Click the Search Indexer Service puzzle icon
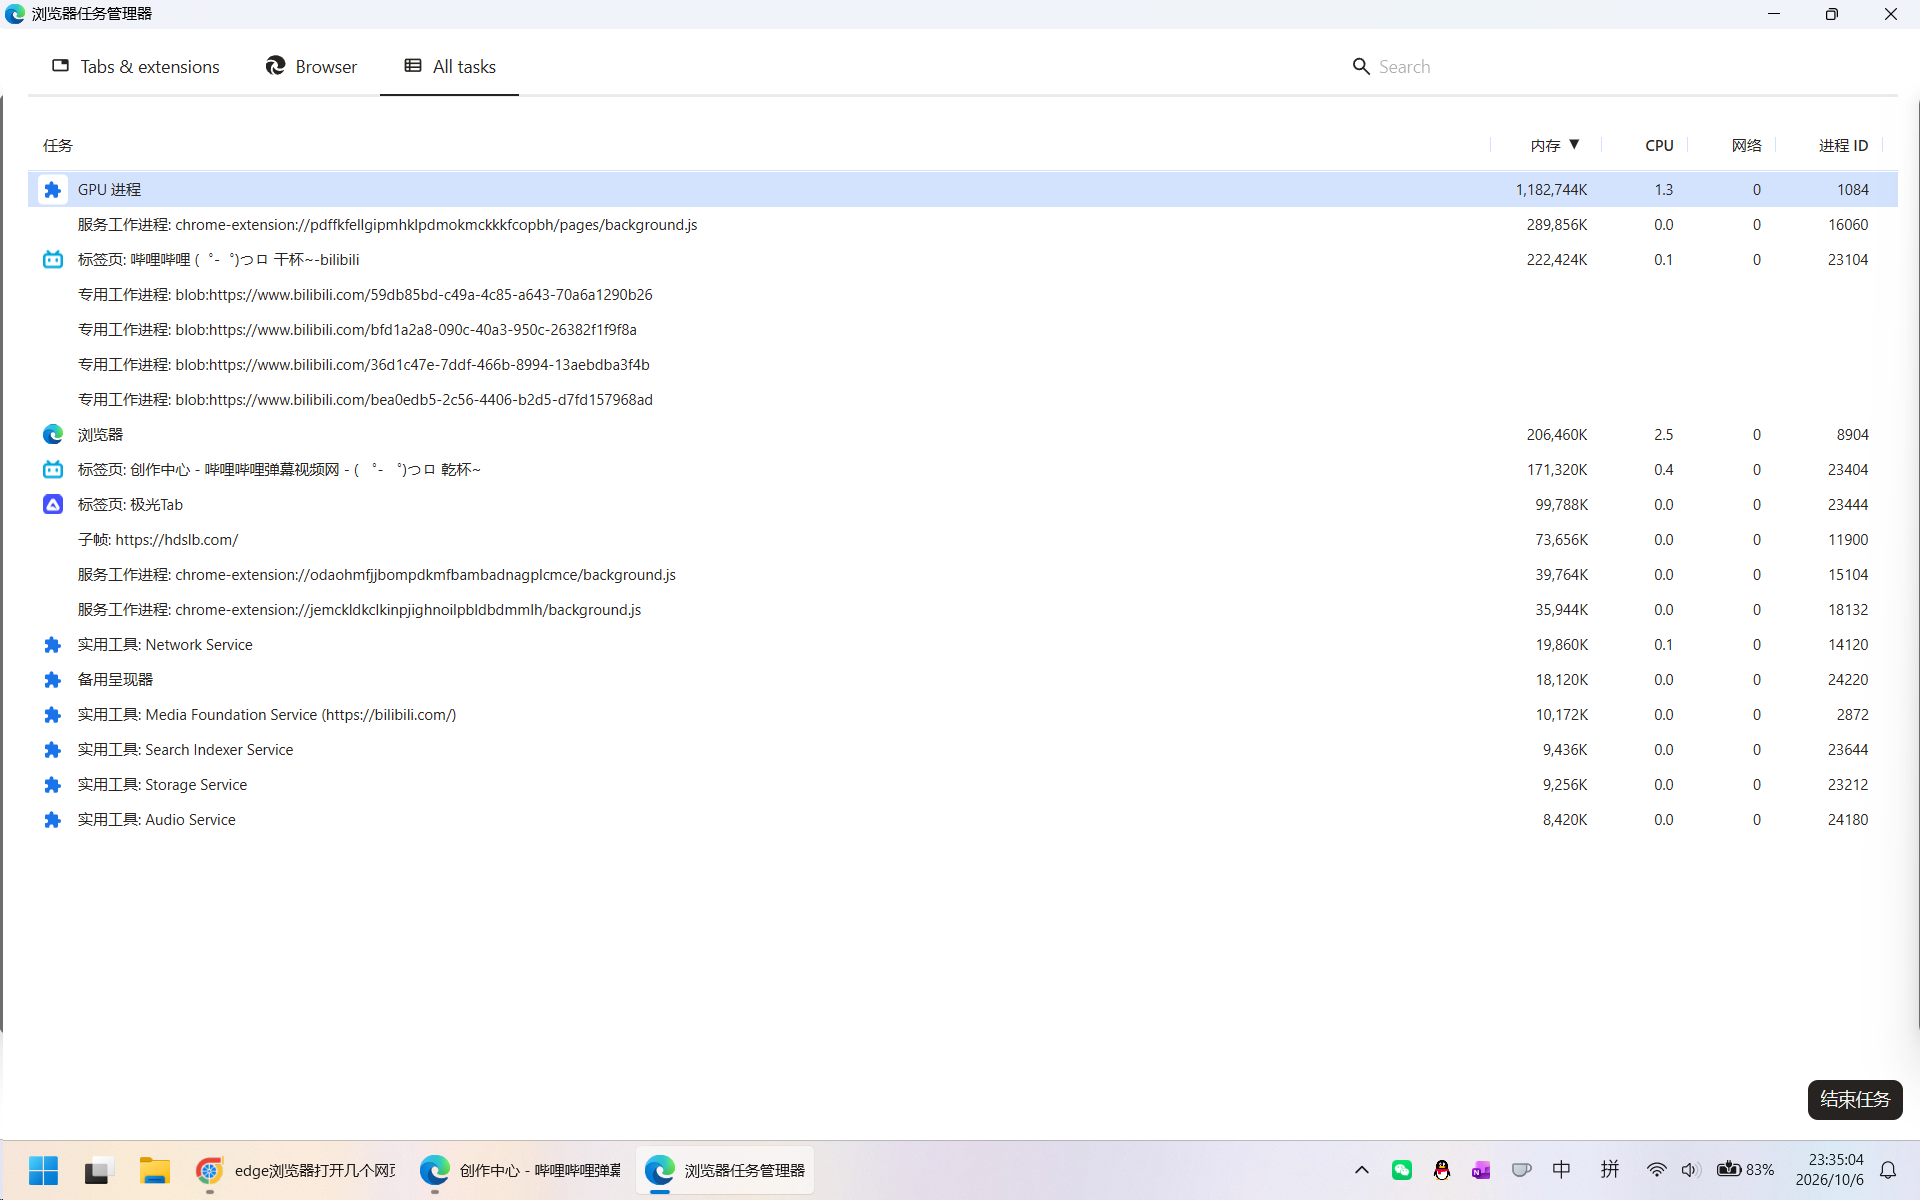The height and width of the screenshot is (1200, 1920). 53,750
